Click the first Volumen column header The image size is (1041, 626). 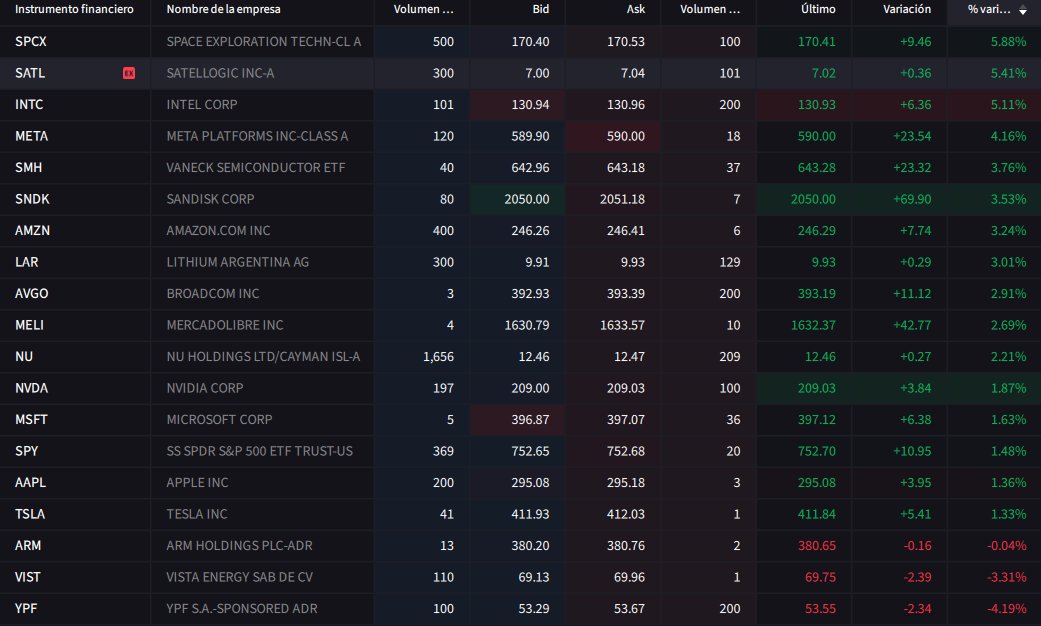(424, 9)
